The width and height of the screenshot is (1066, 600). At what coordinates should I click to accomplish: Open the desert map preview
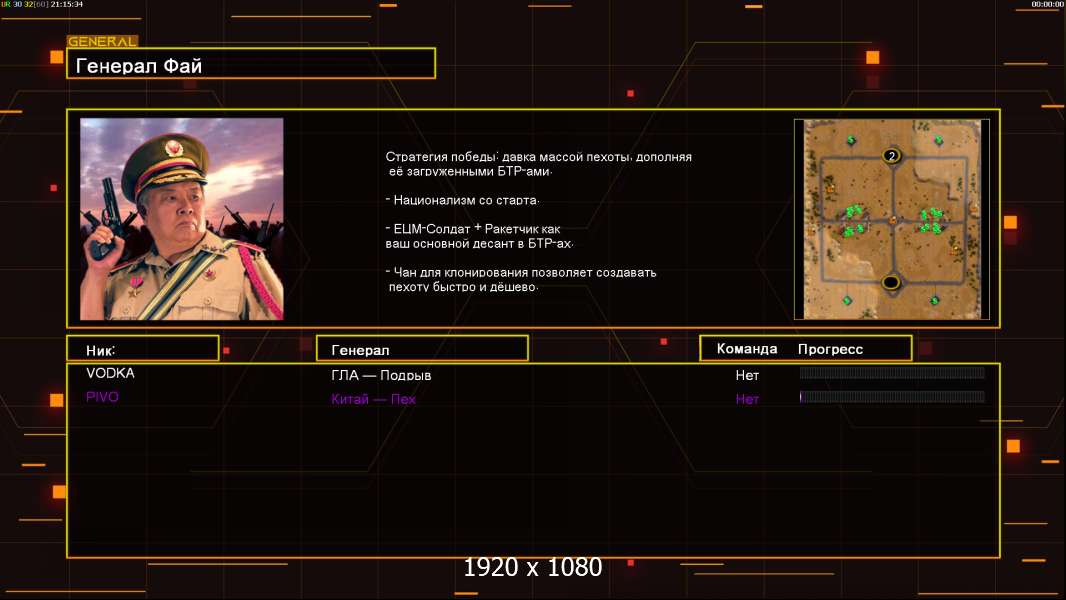pos(892,219)
